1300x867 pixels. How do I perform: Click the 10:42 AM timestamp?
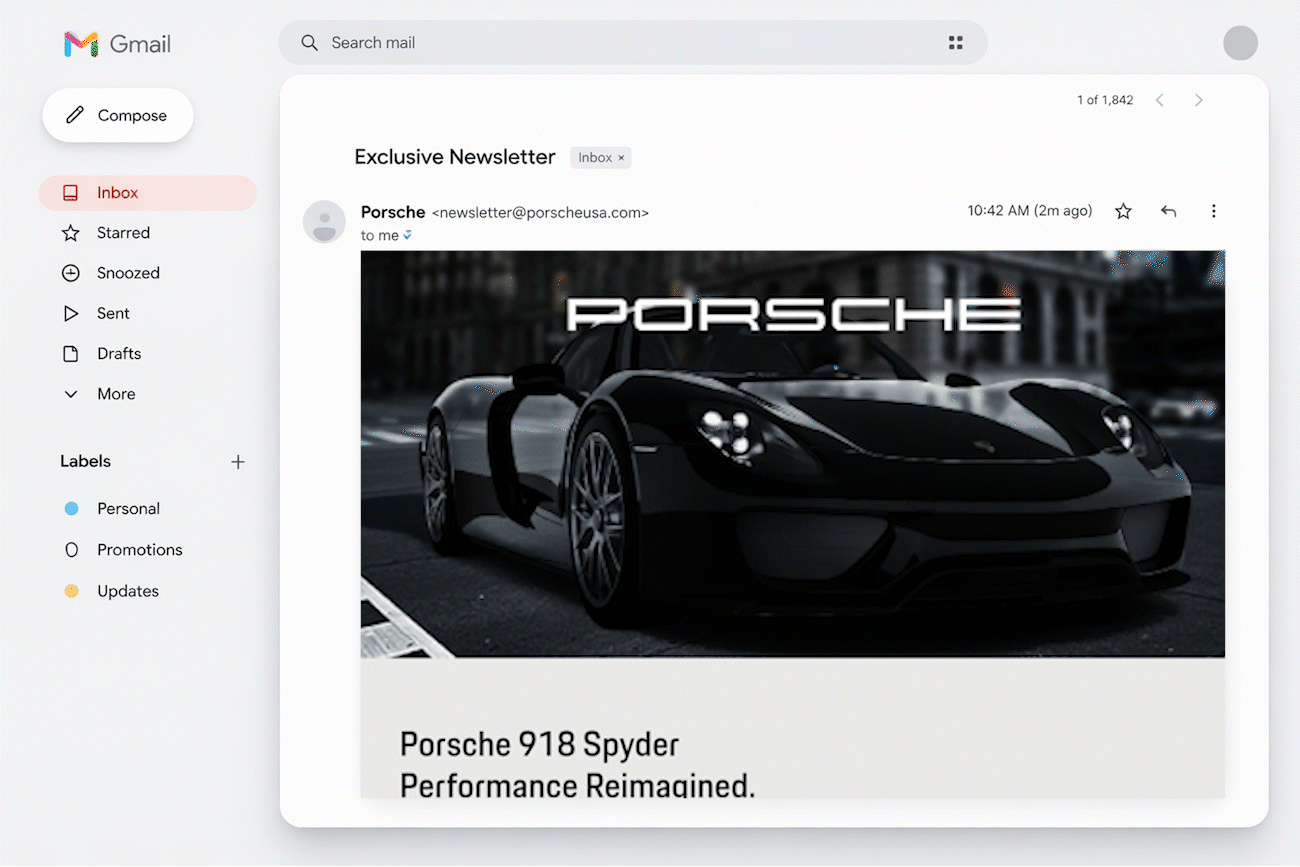1030,211
